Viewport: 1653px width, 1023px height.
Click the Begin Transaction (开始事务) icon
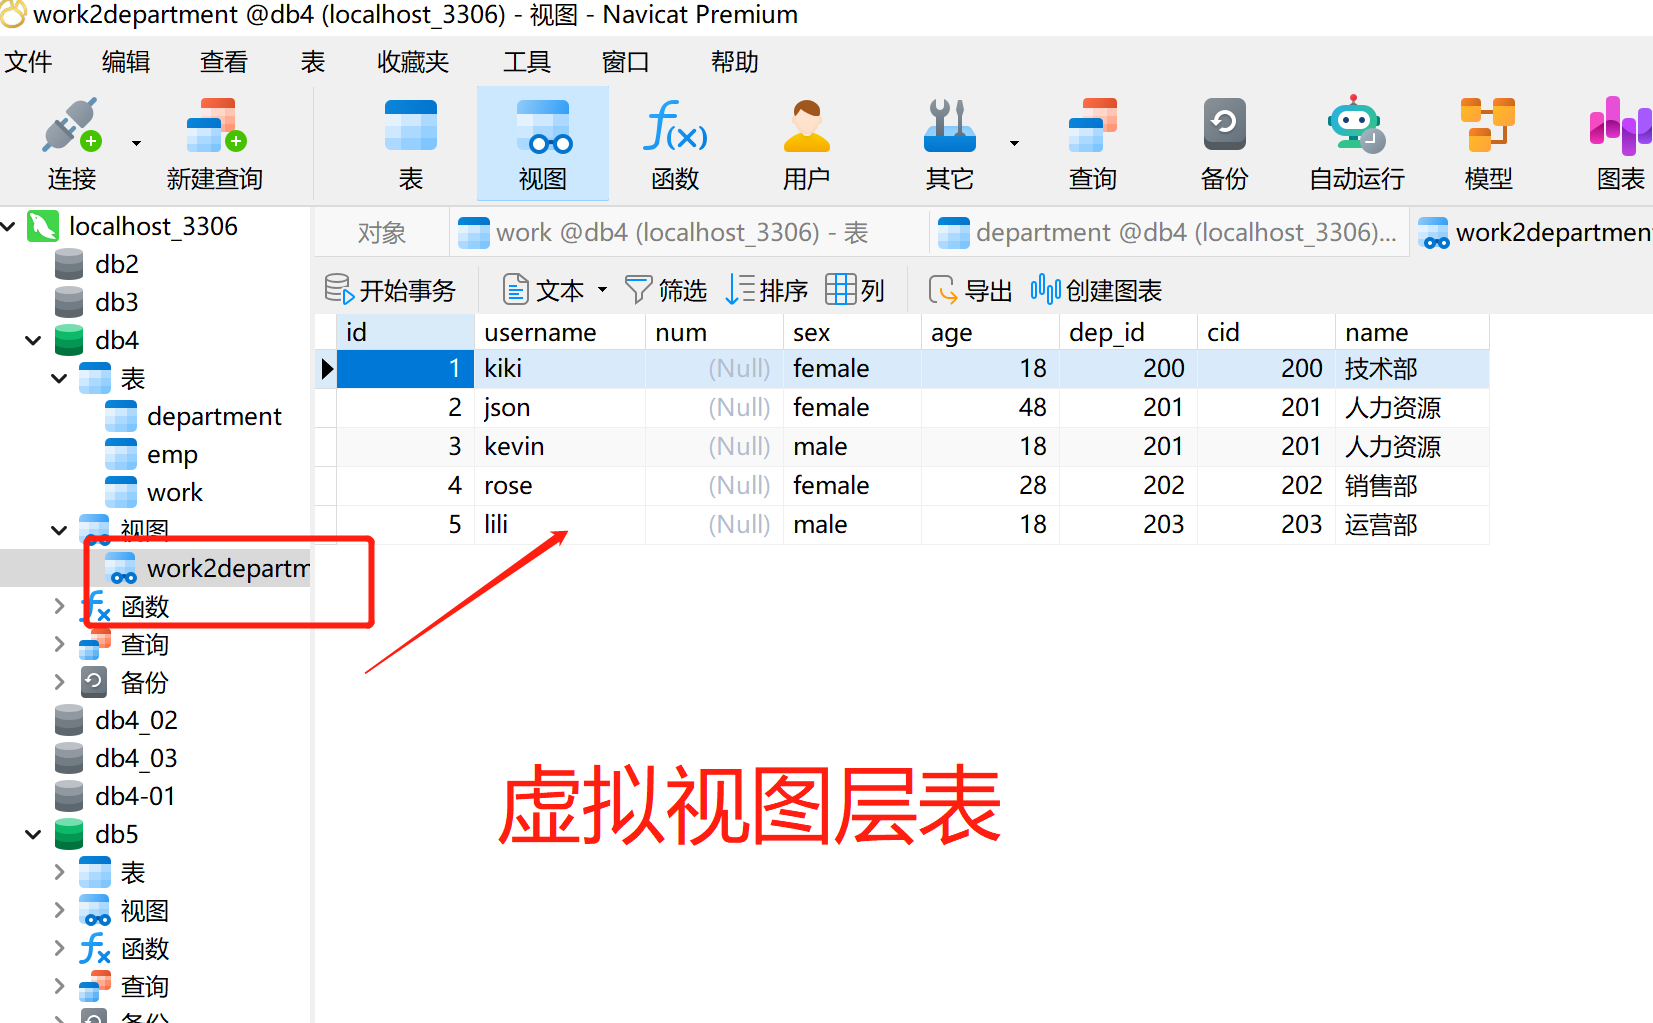point(339,290)
